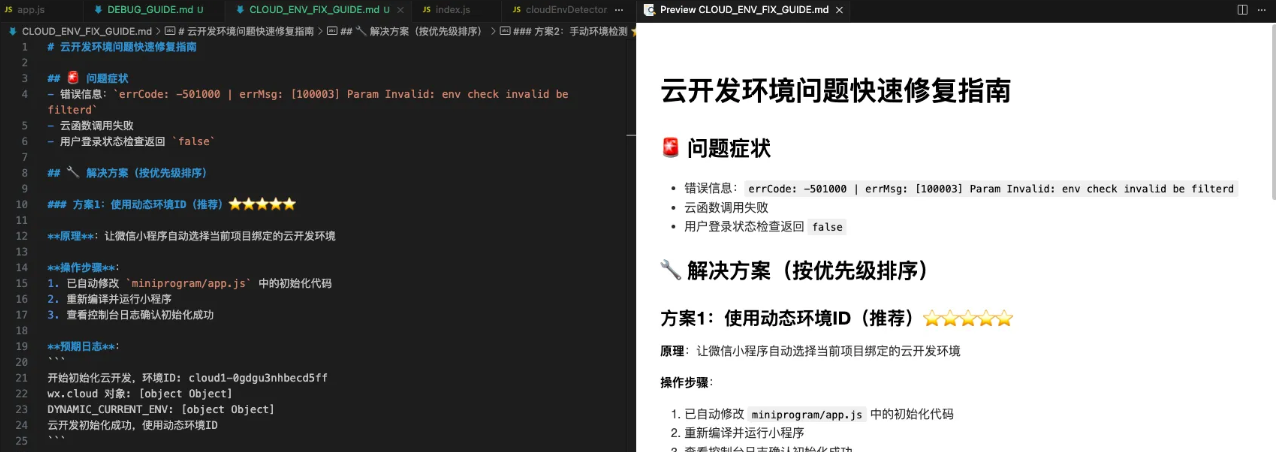The width and height of the screenshot is (1276, 452).
Task: Click line number 20 in the gutter
Action: tap(22, 362)
